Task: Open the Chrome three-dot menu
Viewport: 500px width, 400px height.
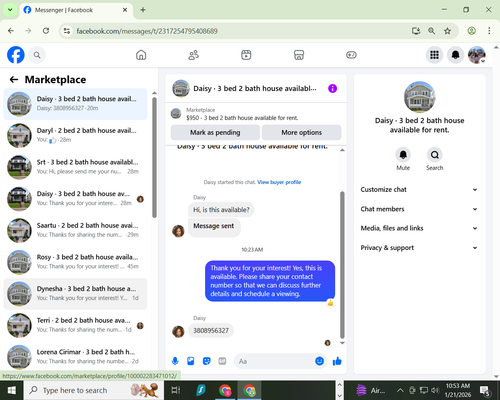Action: 489,31
